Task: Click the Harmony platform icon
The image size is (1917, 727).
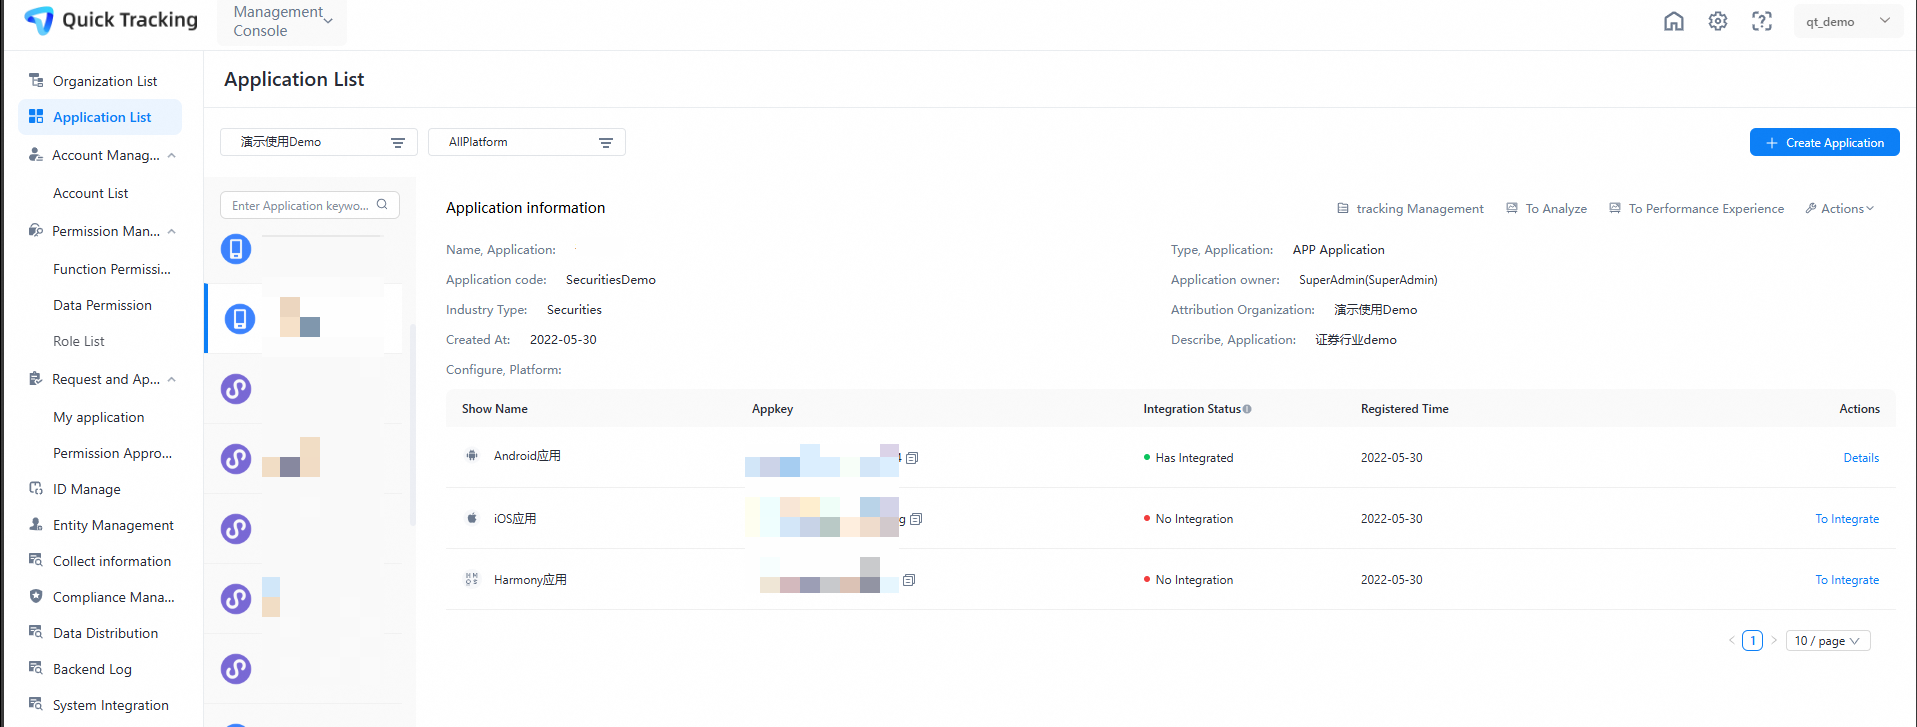Action: (x=472, y=579)
